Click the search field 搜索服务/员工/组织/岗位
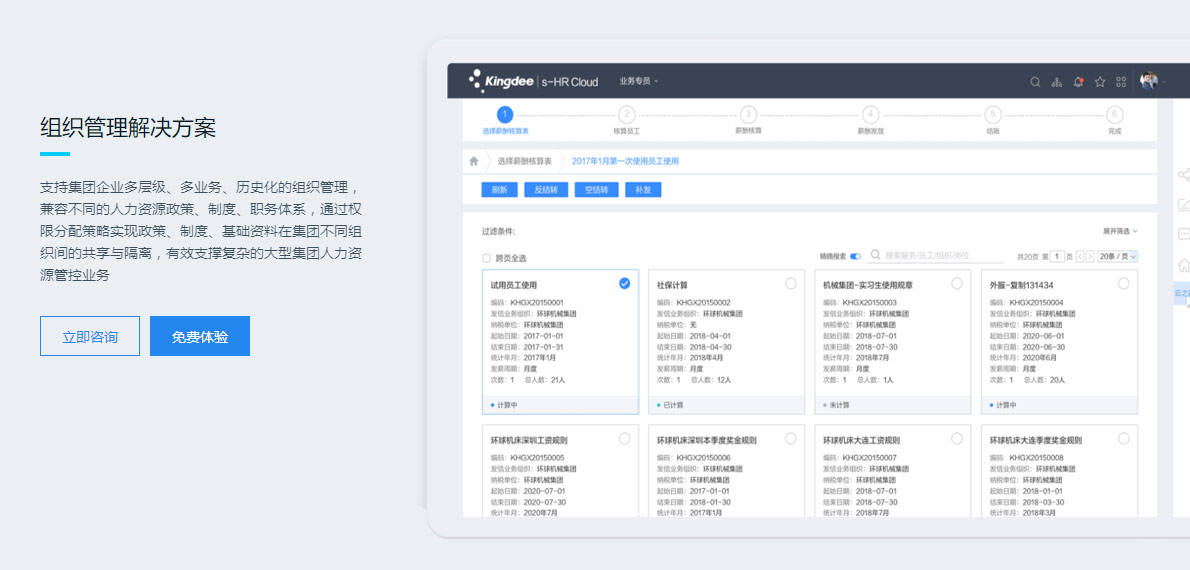This screenshot has height=570, width=1190. point(934,256)
